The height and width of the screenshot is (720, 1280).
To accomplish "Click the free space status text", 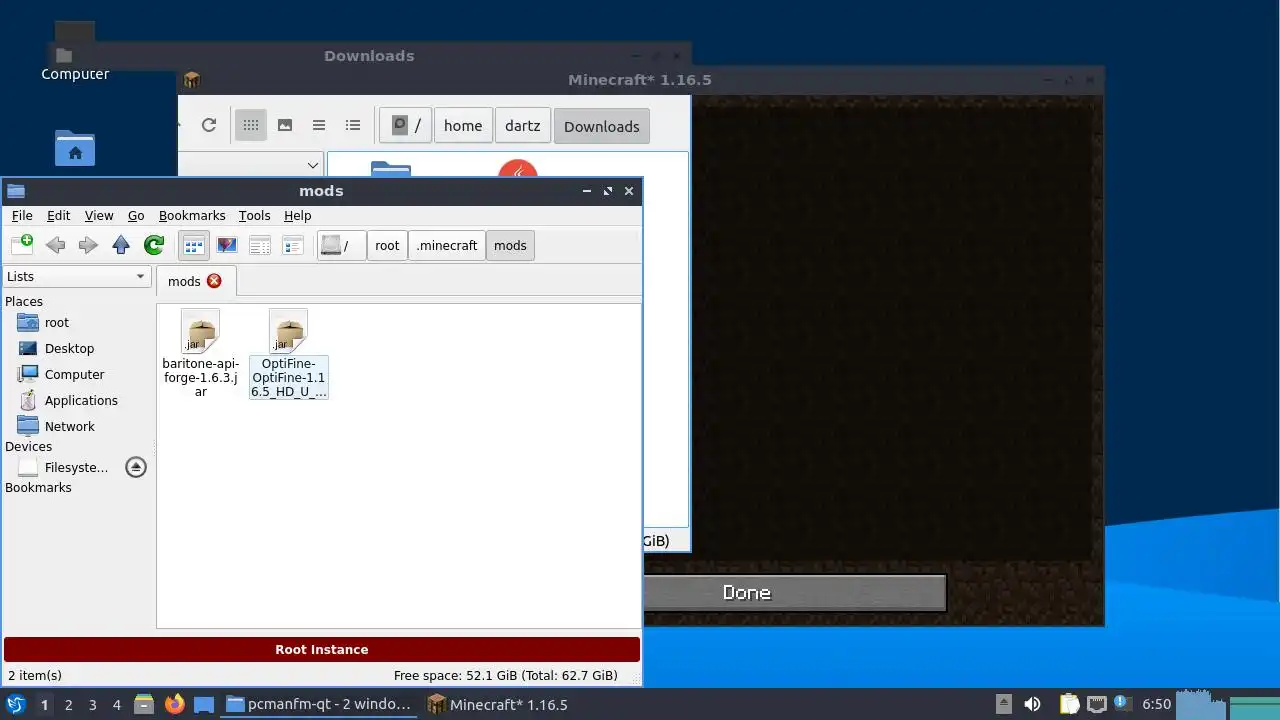I will (505, 675).
